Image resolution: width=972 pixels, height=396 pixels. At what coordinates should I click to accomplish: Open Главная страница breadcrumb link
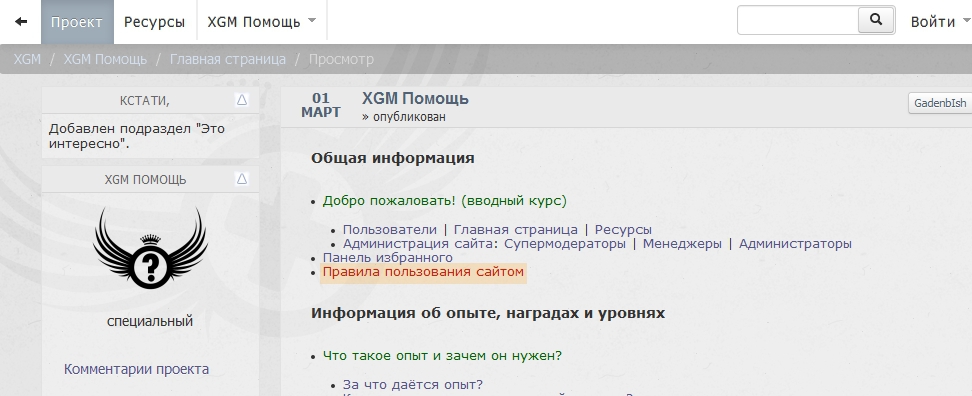point(228,59)
